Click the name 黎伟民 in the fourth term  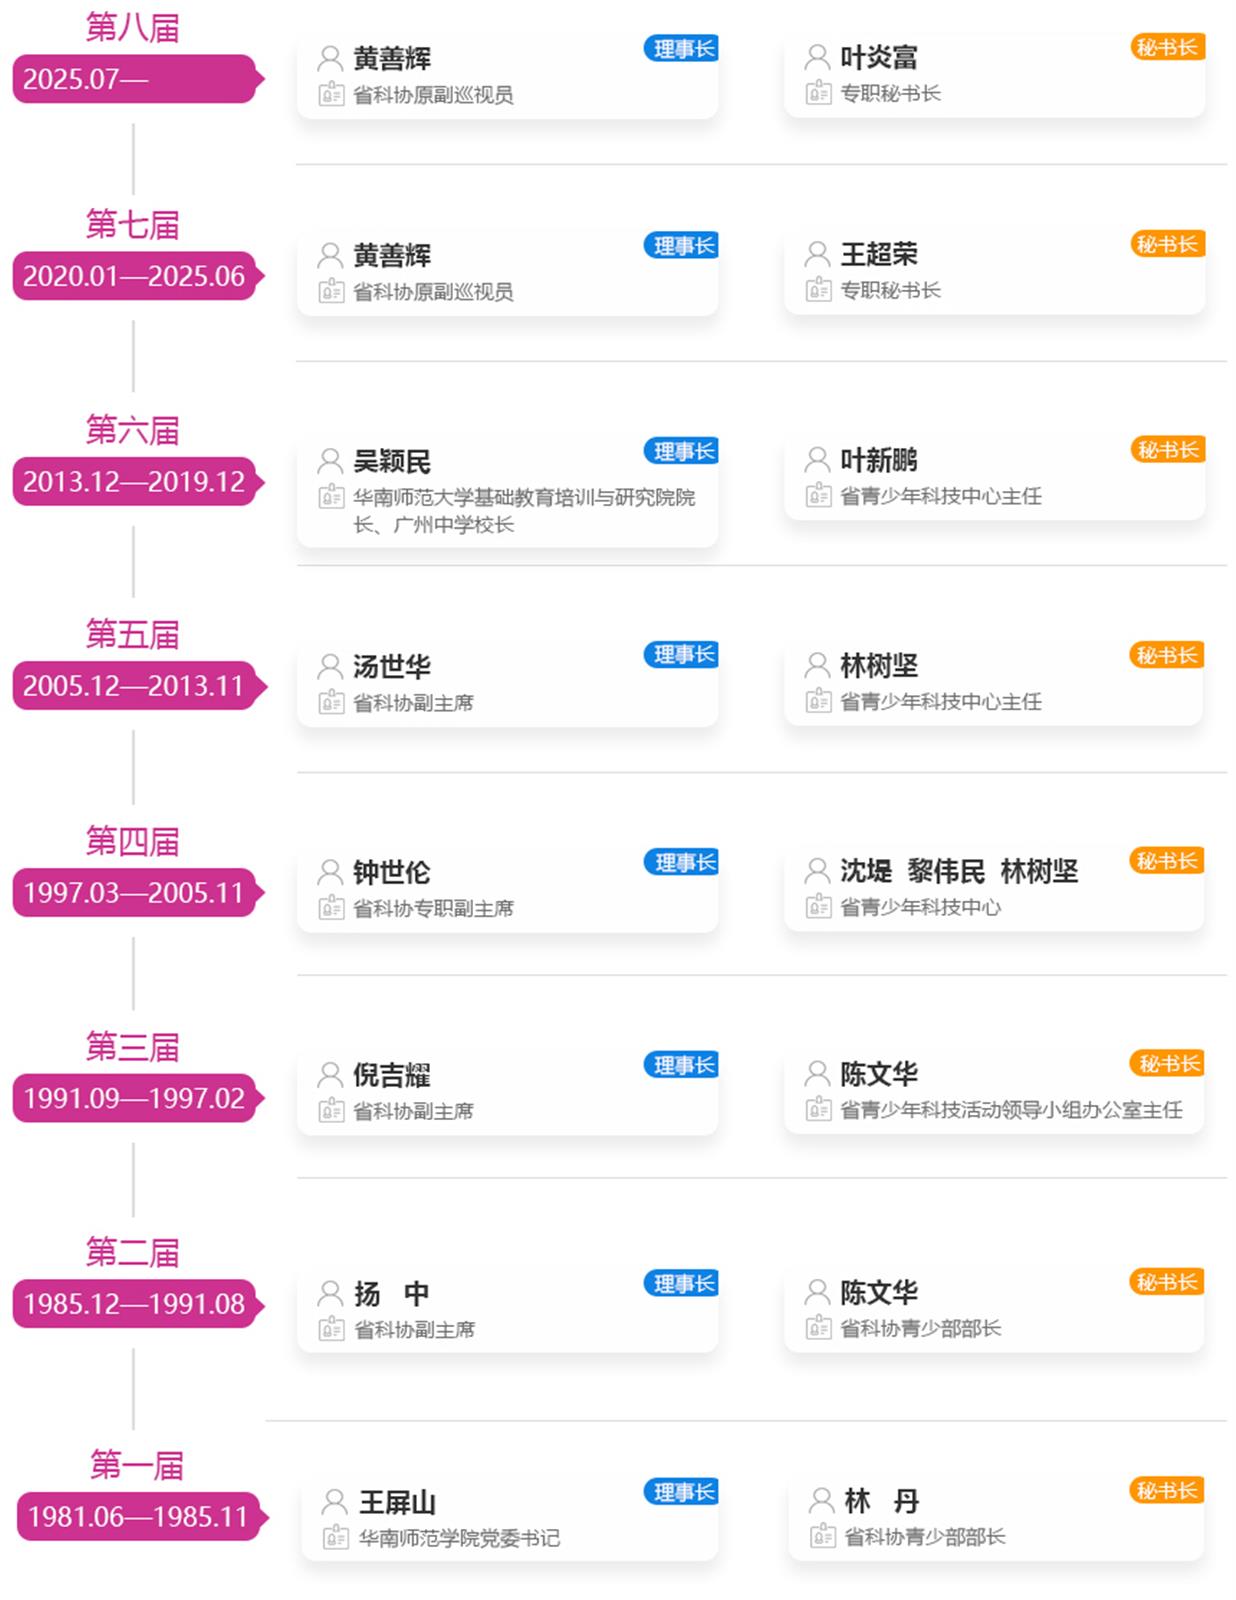946,871
